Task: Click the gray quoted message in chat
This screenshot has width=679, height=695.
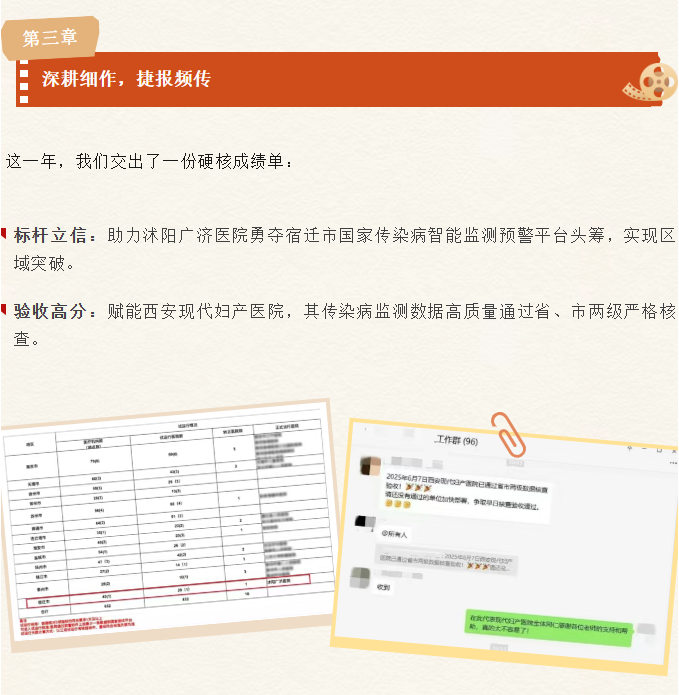Action: click(x=448, y=561)
